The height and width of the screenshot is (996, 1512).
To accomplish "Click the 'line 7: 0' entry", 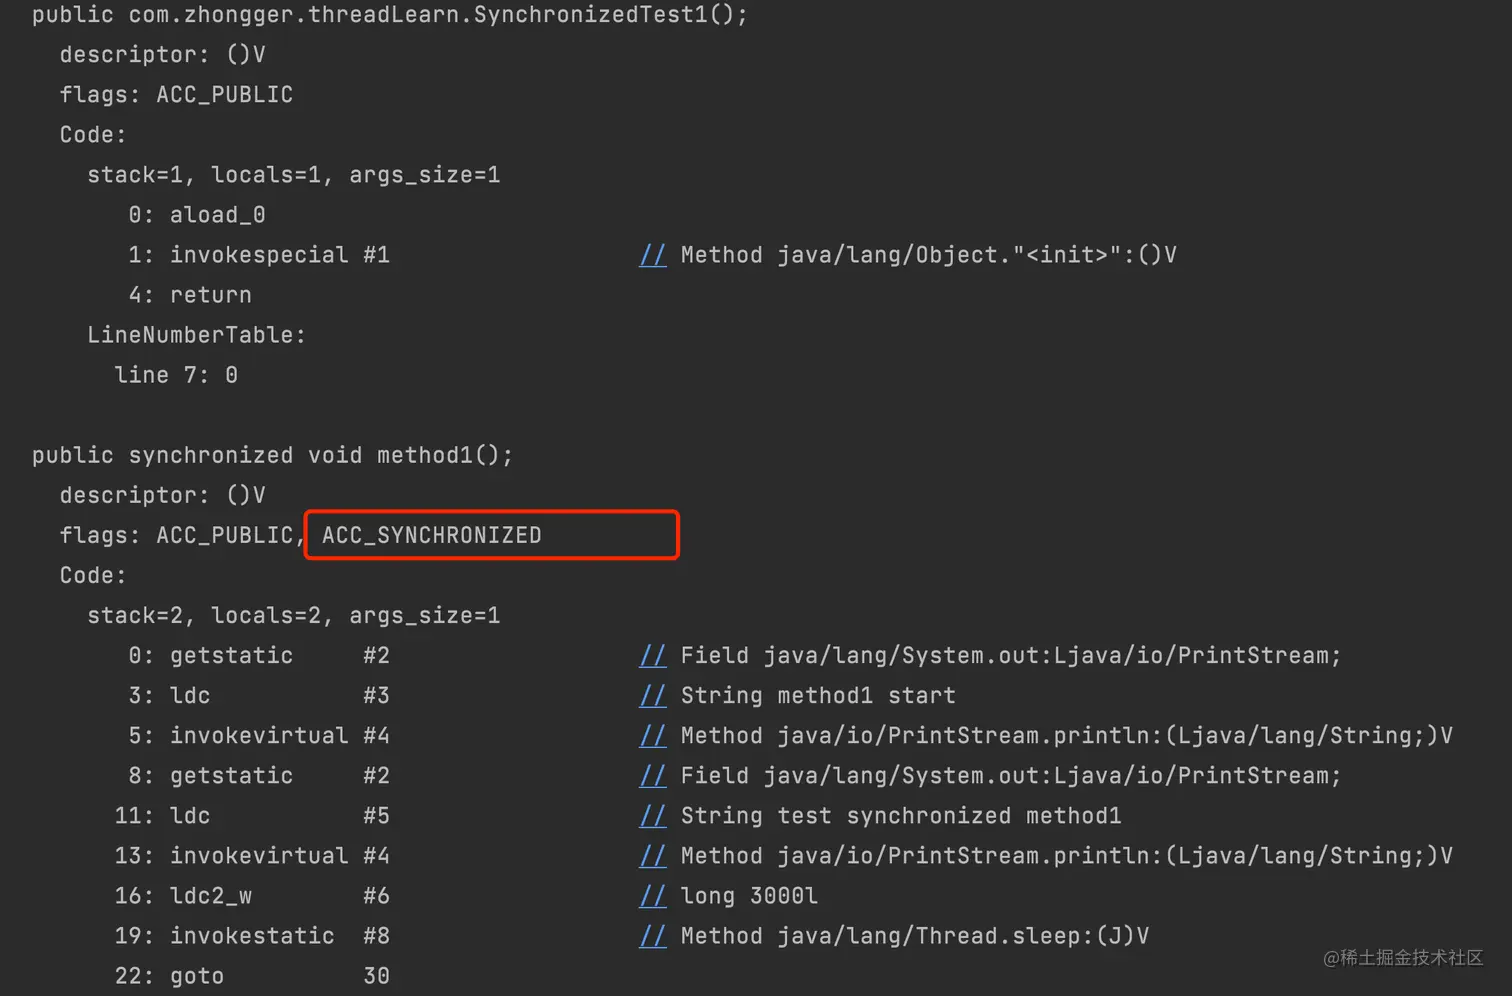I will [x=176, y=375].
